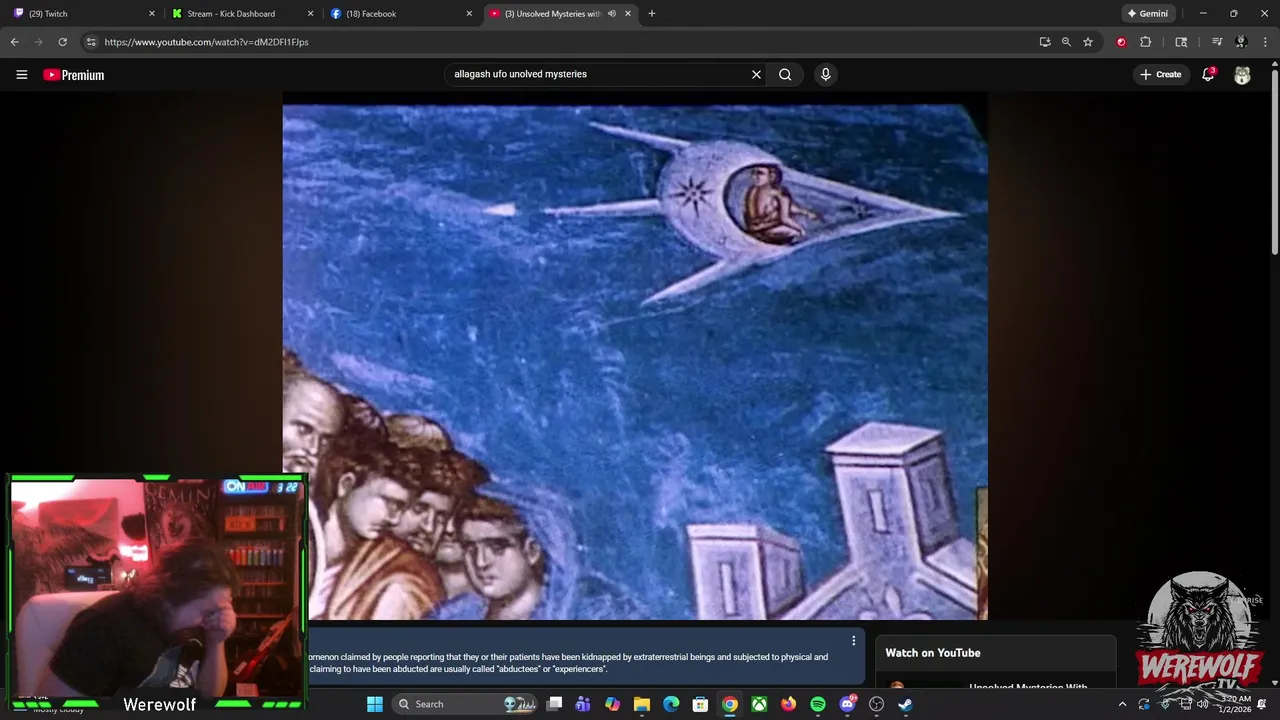Go back in browser history
This screenshot has width=1280, height=720.
[x=14, y=42]
